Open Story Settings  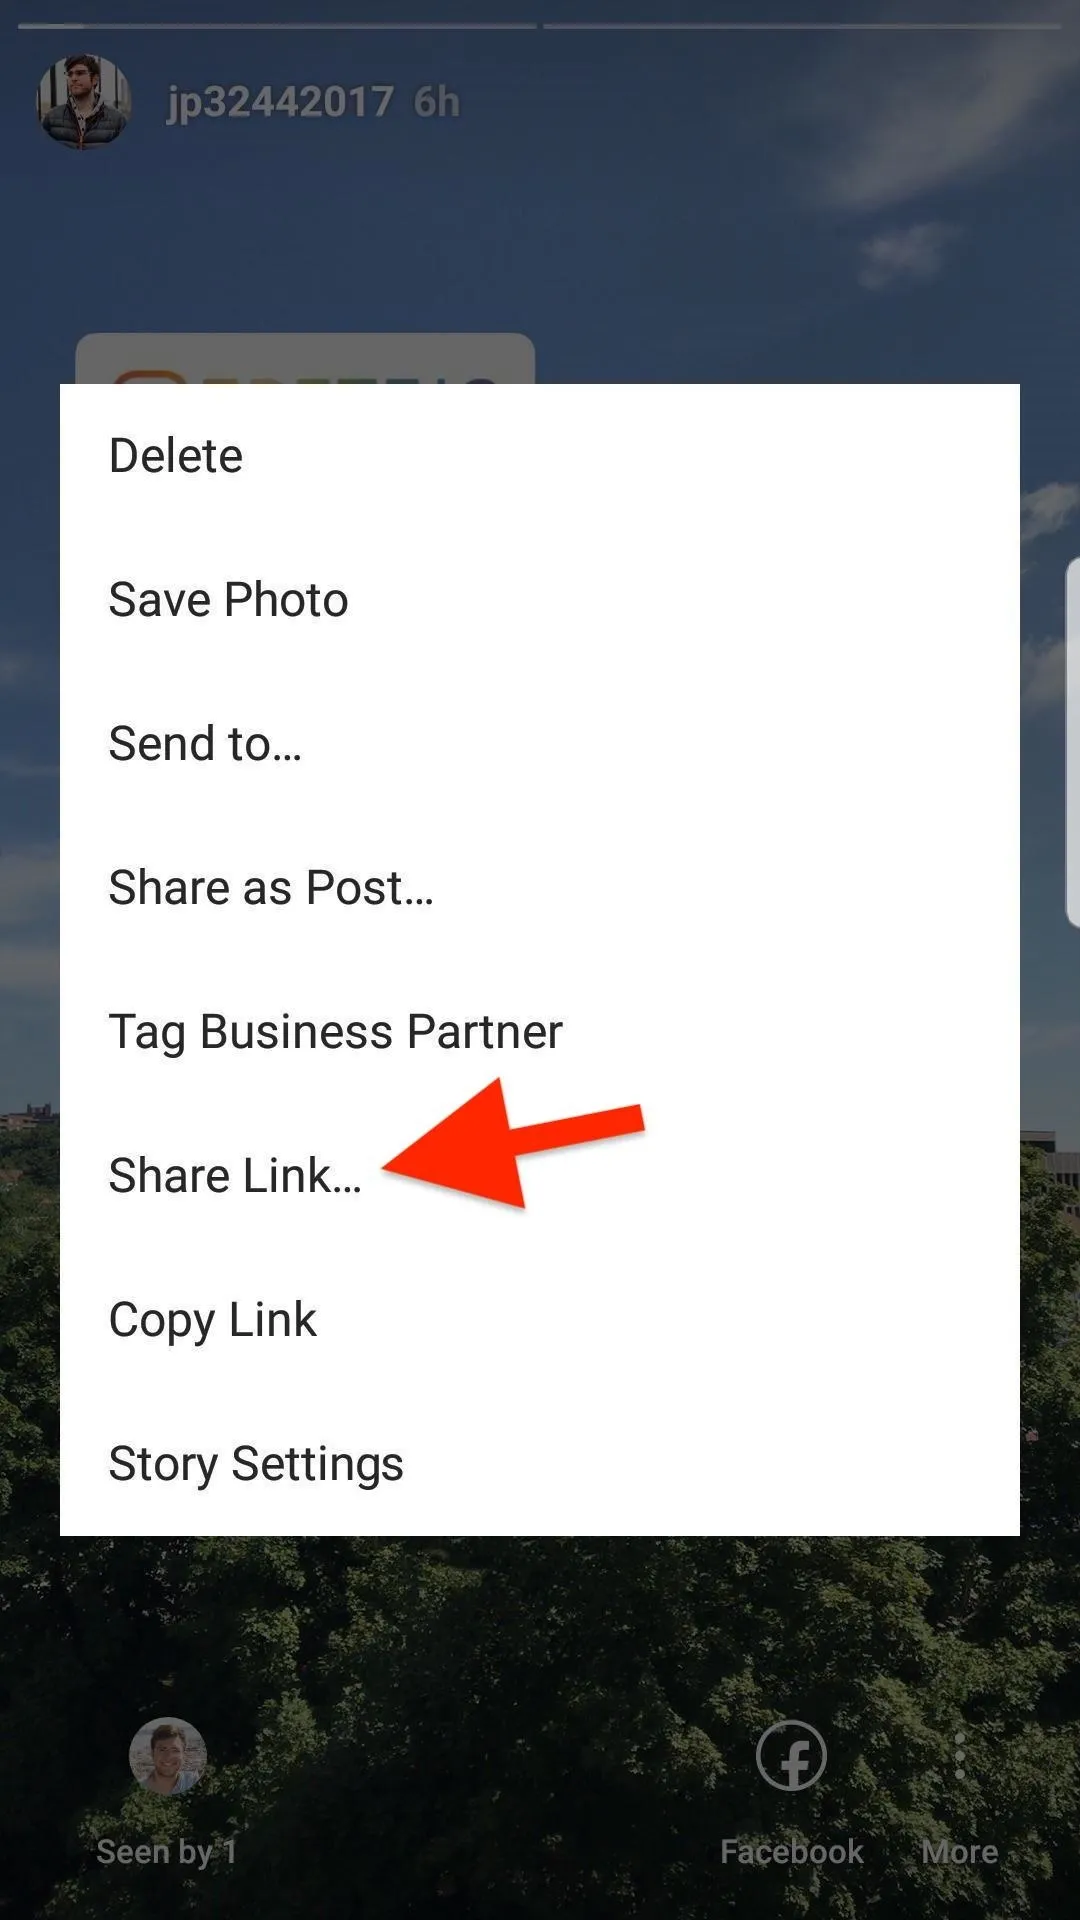[540, 1464]
